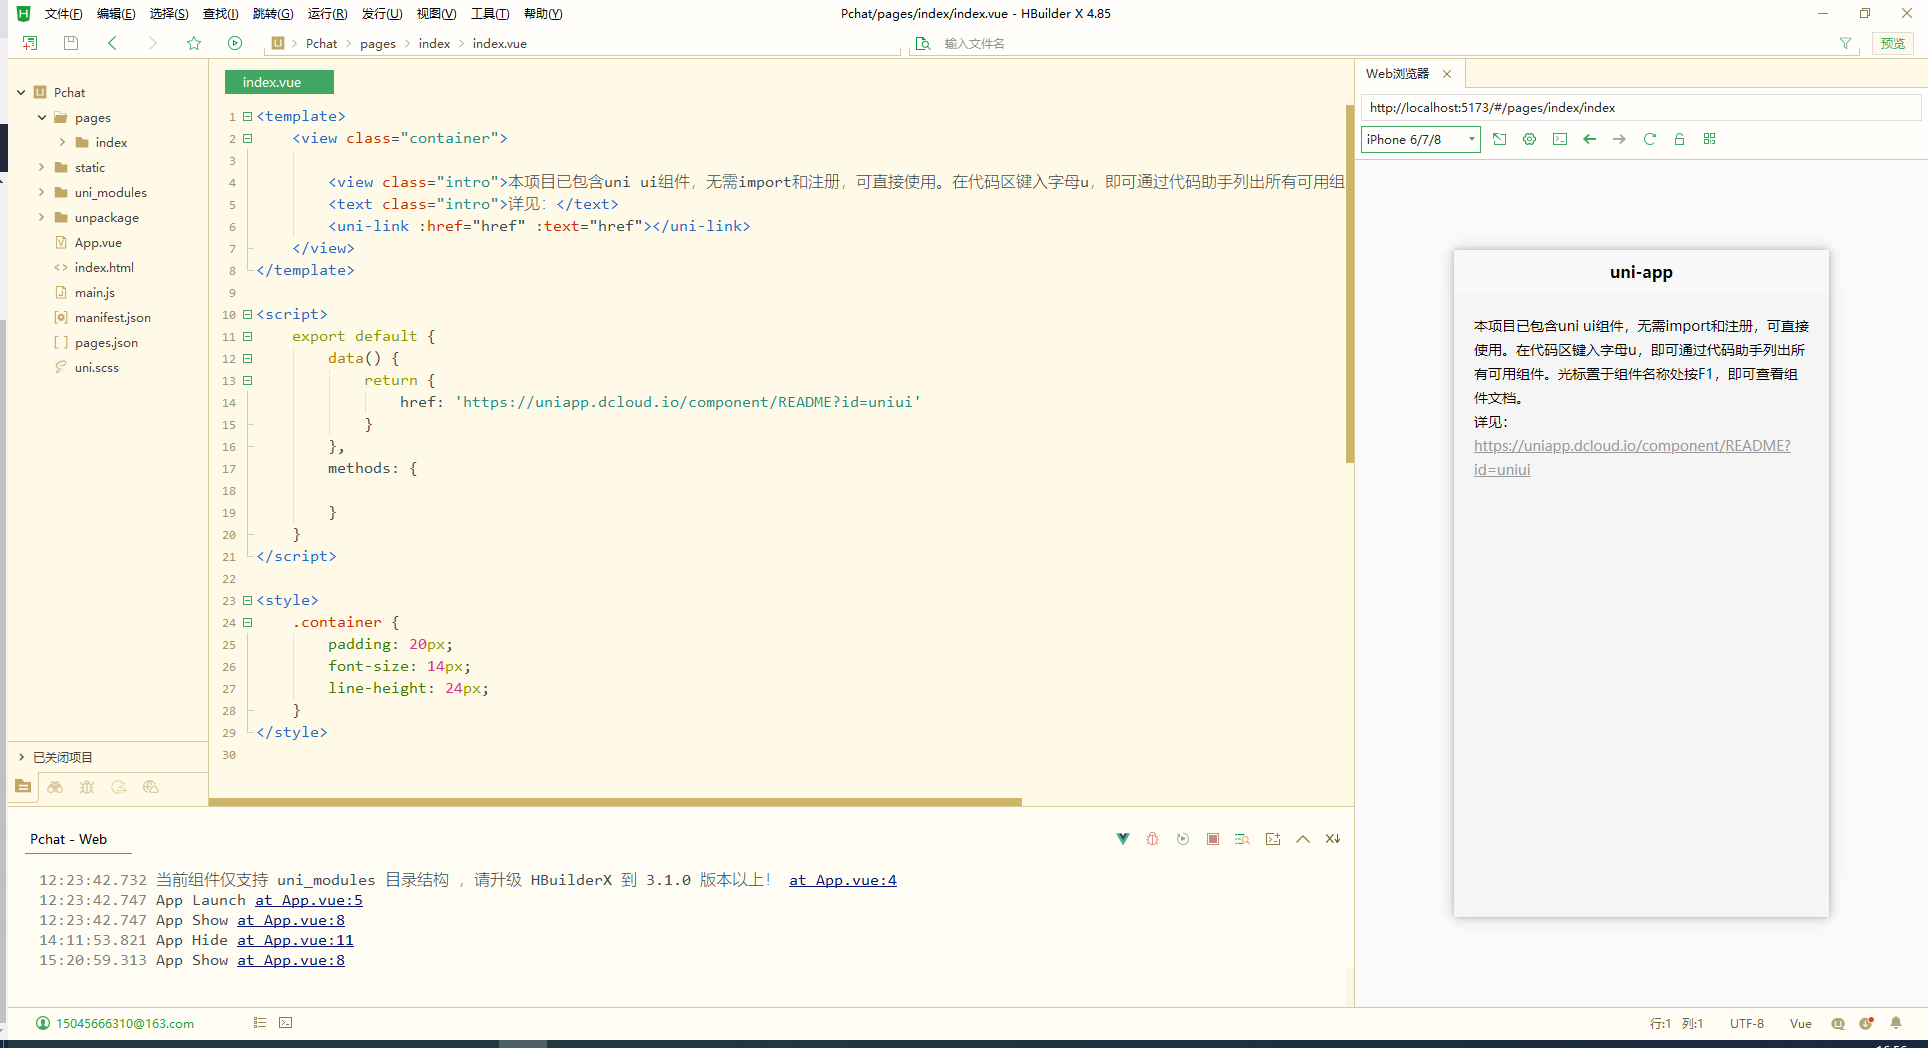Expand the 已关闭项目 section
Viewport: 1928px width, 1048px height.
(21, 757)
